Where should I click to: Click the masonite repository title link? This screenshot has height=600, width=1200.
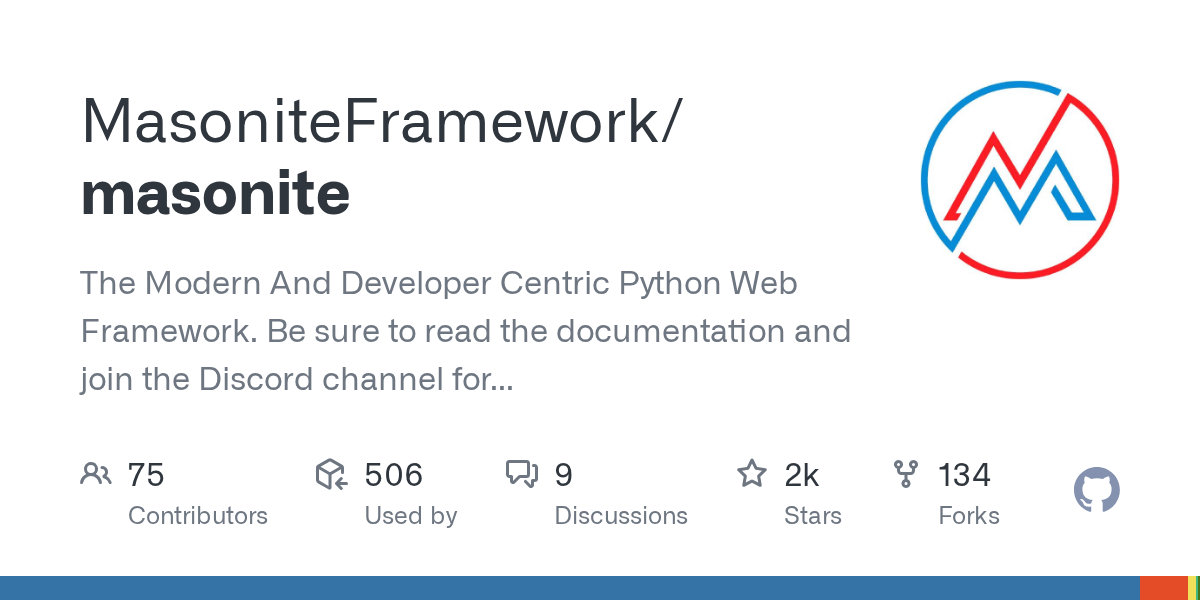pyautogui.click(x=215, y=193)
